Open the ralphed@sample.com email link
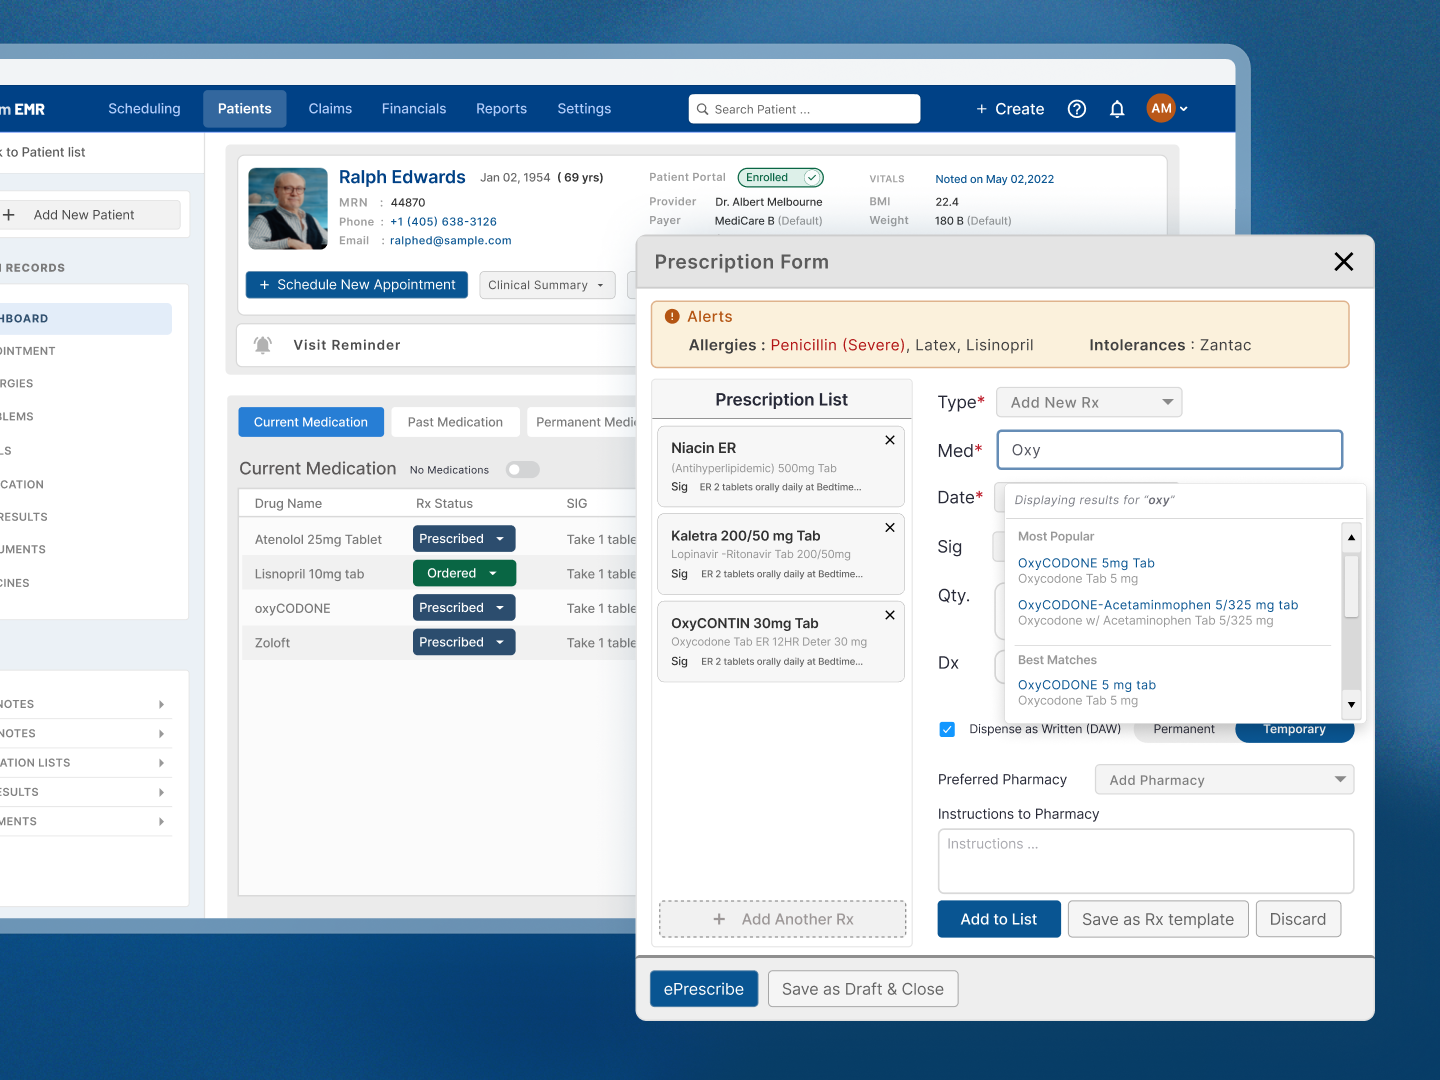Image resolution: width=1440 pixels, height=1080 pixels. point(450,240)
